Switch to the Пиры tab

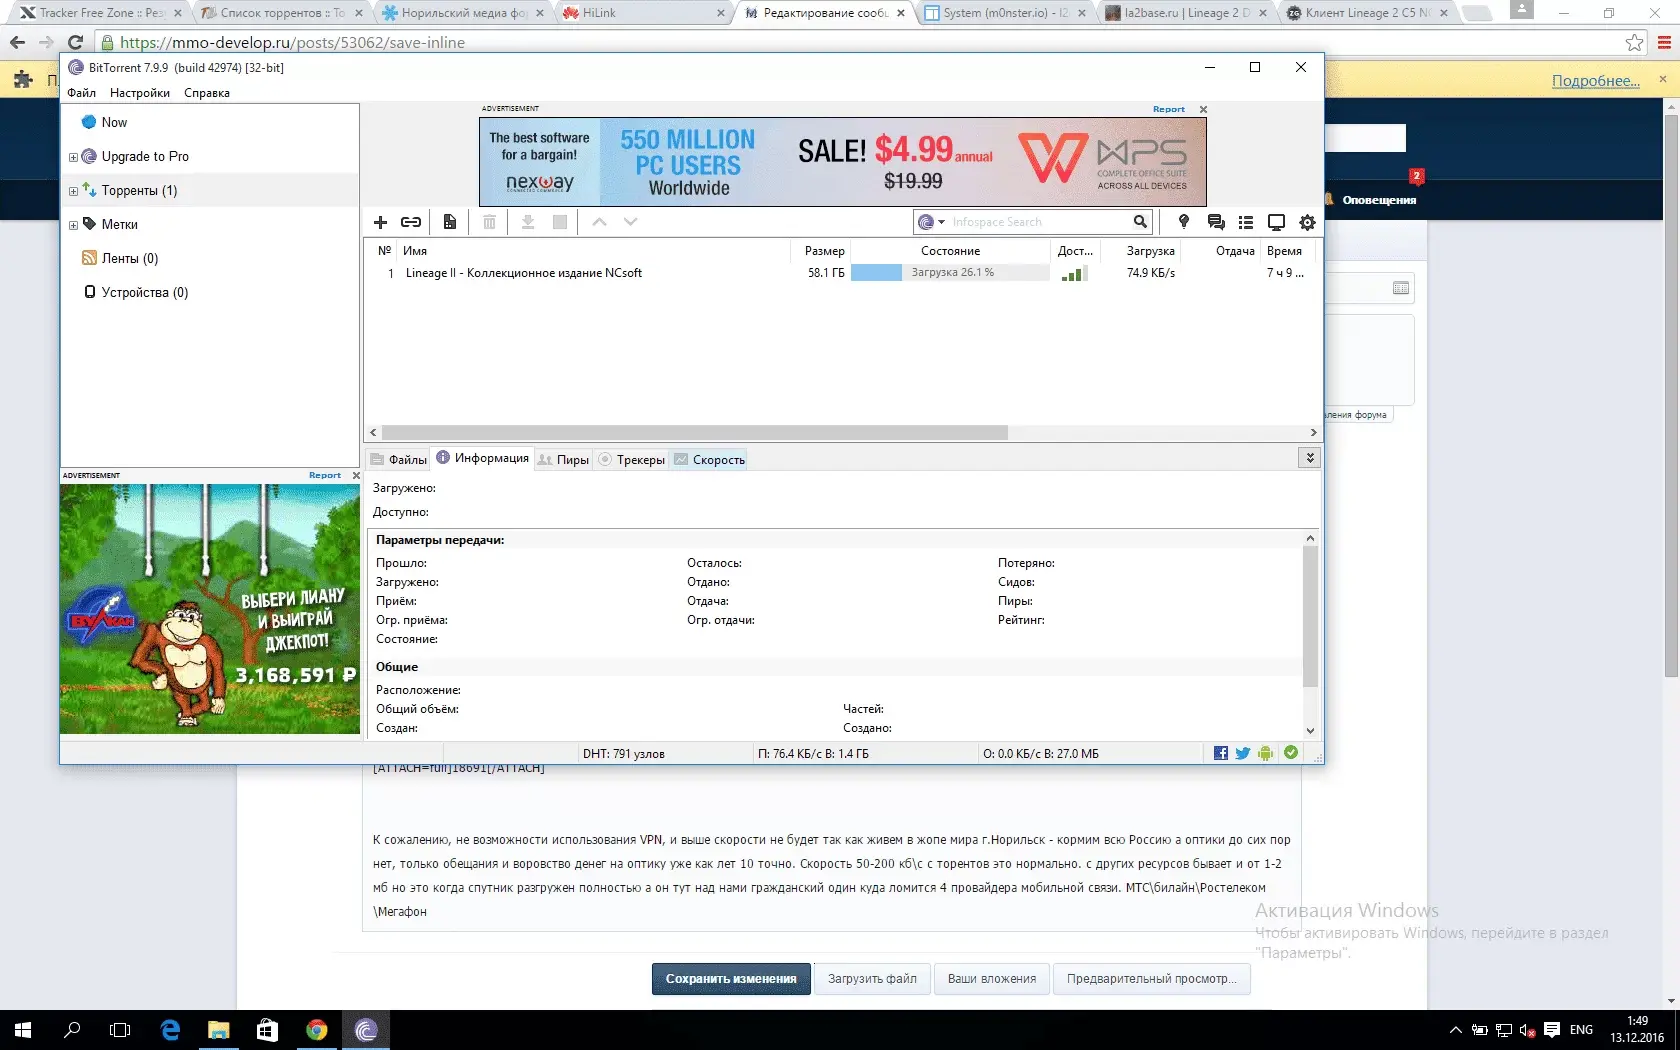pyautogui.click(x=563, y=459)
